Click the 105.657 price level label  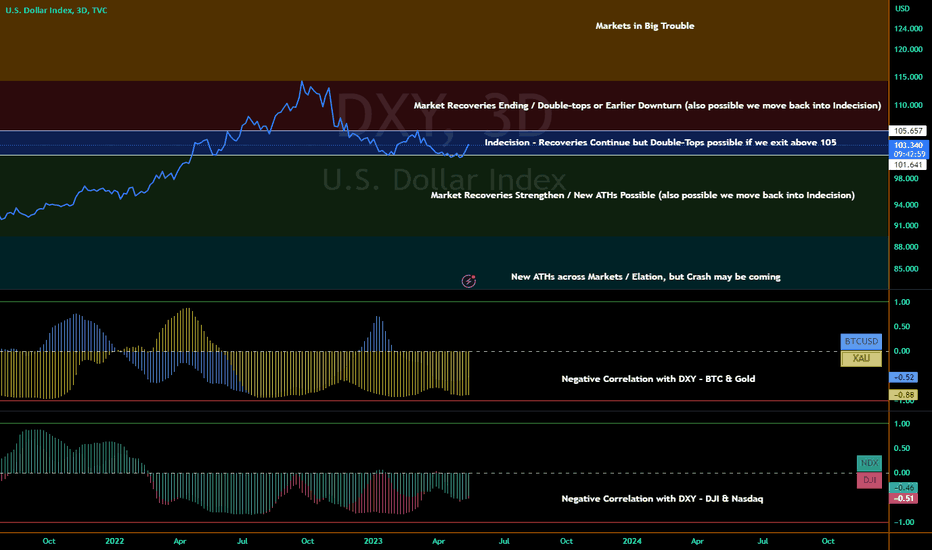tap(908, 131)
